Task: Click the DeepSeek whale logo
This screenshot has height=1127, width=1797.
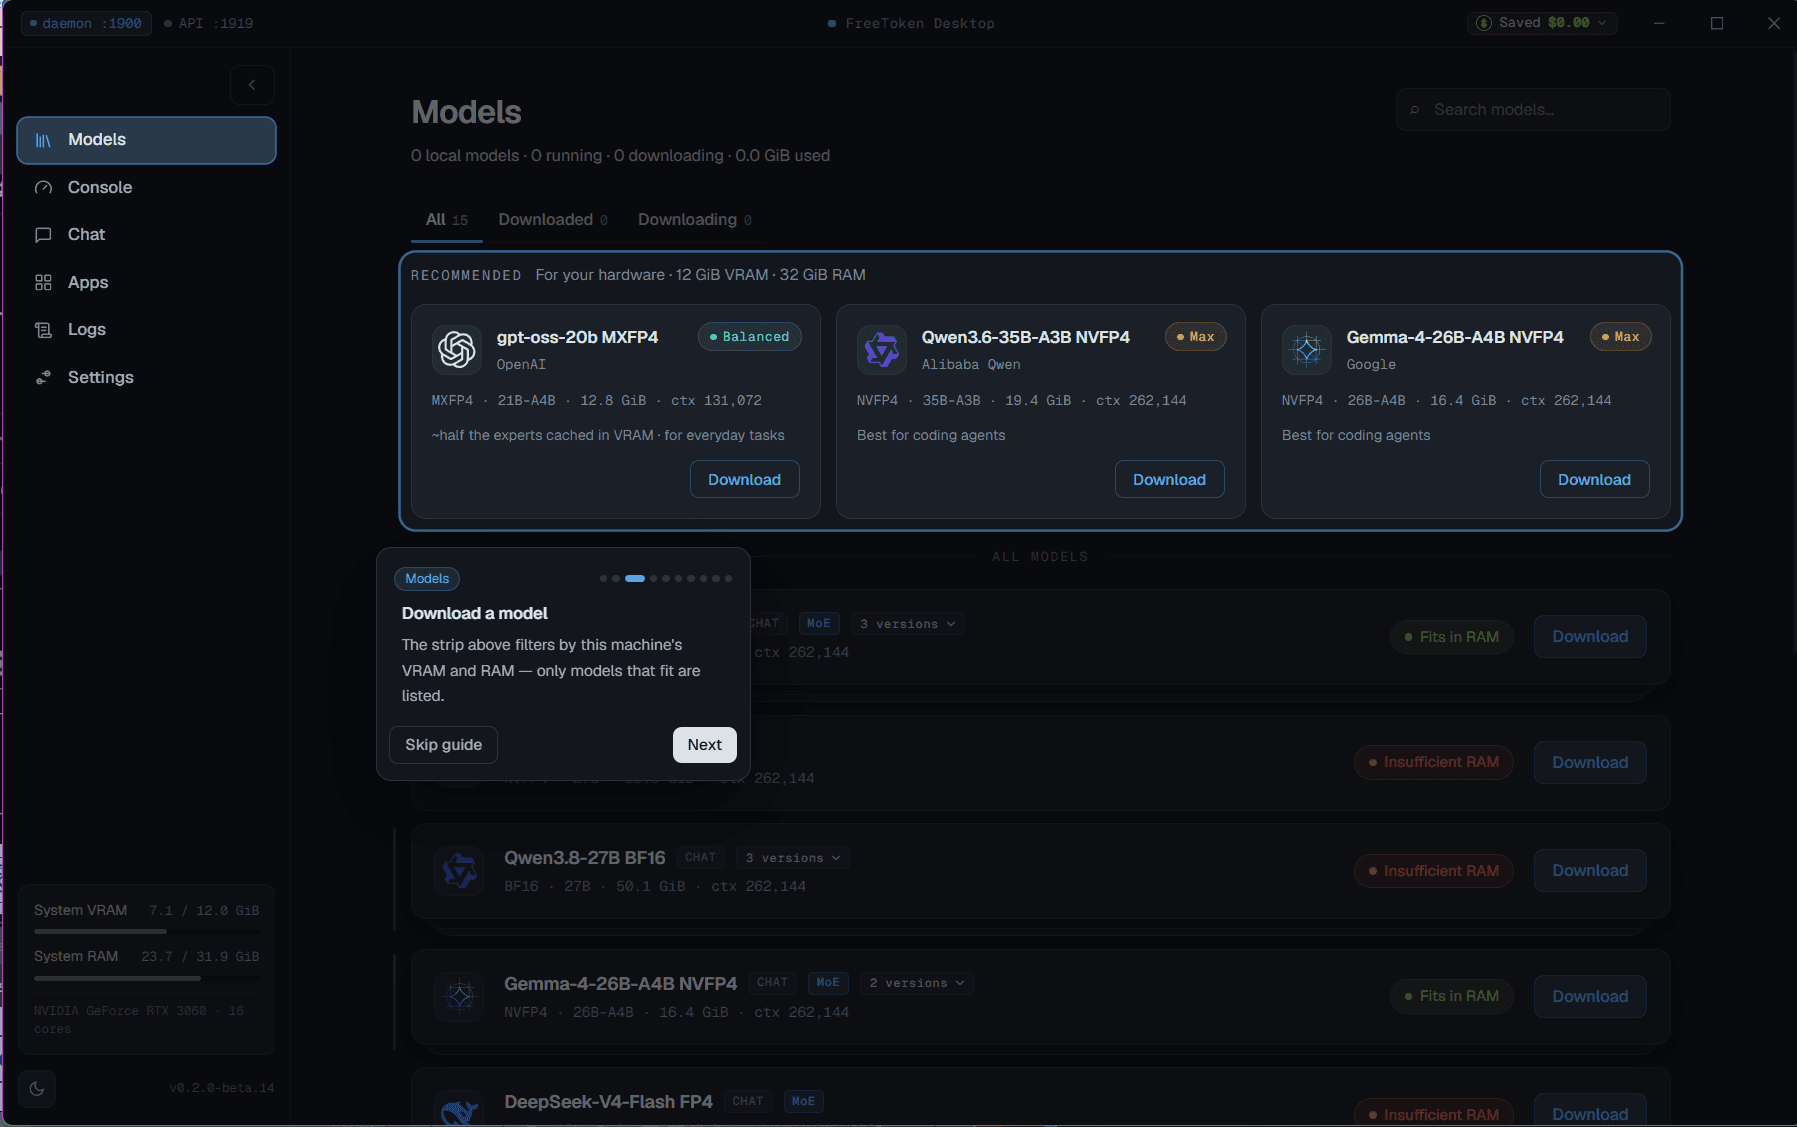Action: (460, 1110)
